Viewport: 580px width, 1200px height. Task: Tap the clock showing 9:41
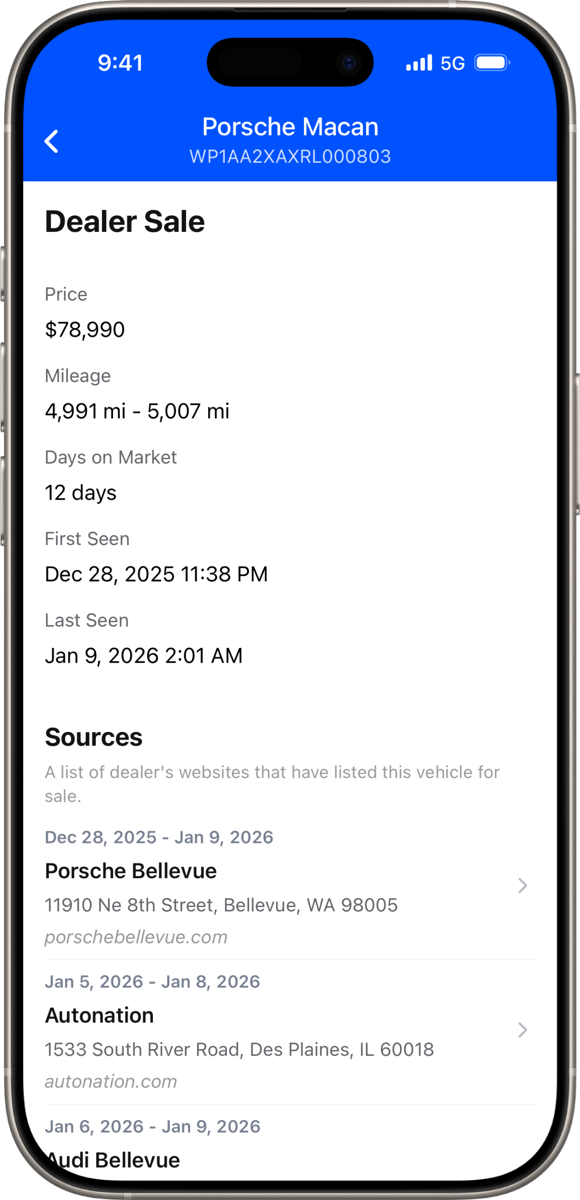point(121,63)
